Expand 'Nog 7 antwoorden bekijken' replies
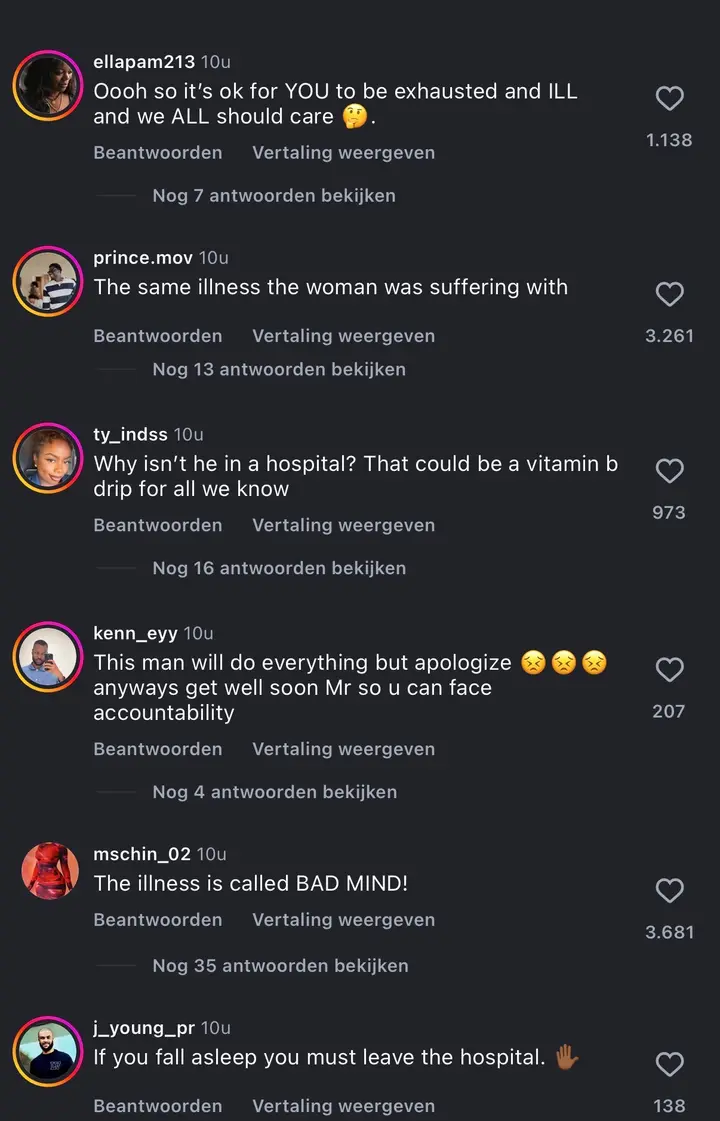This screenshot has height=1121, width=720. coord(274,195)
